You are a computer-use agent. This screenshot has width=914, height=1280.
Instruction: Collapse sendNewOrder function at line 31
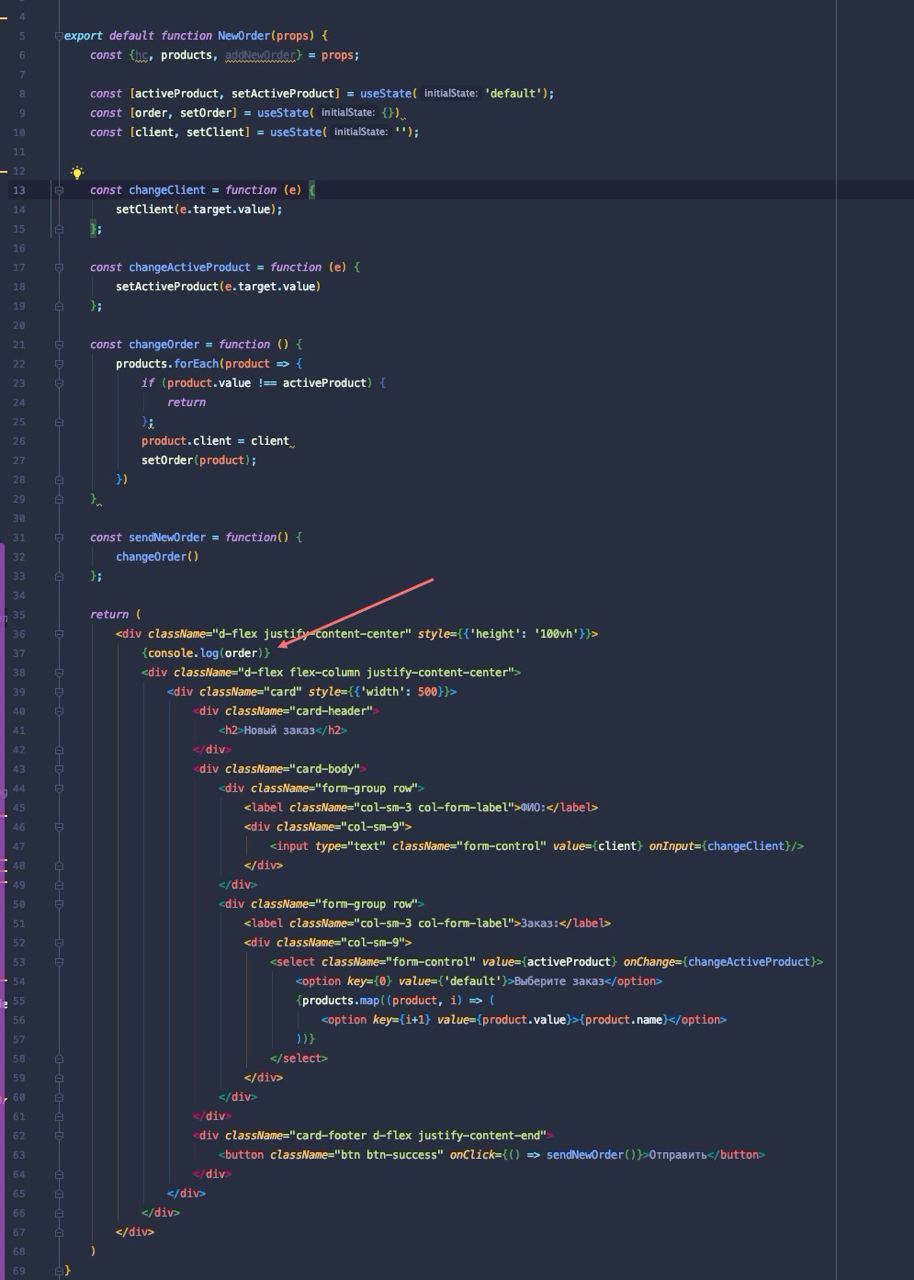click(59, 537)
